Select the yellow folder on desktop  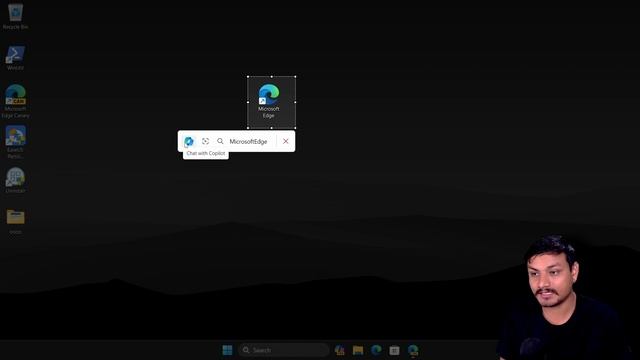pos(16,222)
